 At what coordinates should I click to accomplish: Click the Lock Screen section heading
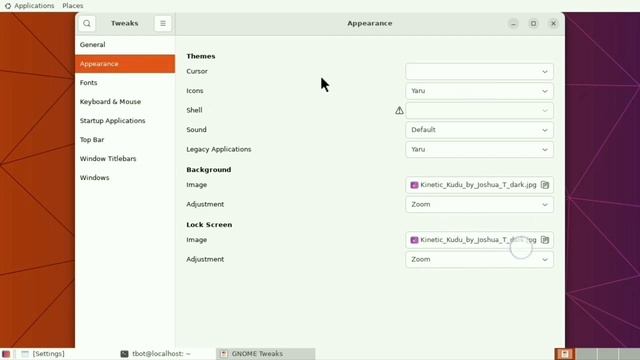click(x=209, y=225)
